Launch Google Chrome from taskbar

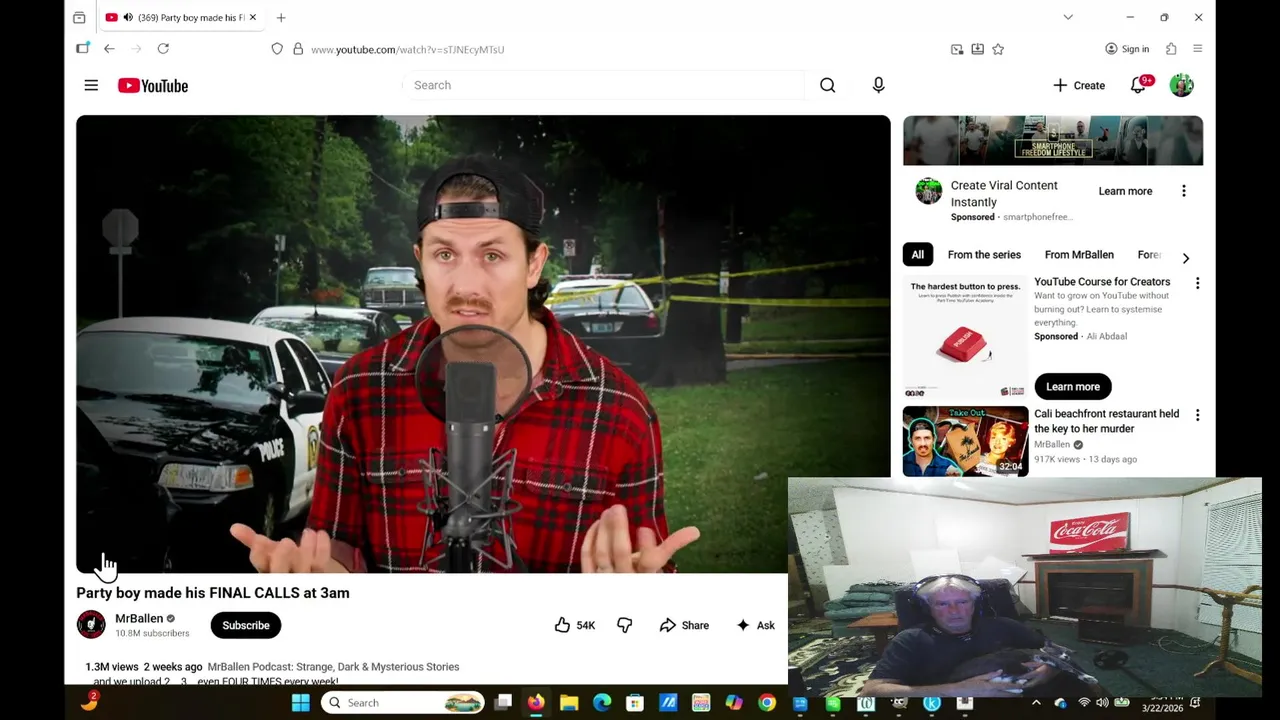coord(767,703)
